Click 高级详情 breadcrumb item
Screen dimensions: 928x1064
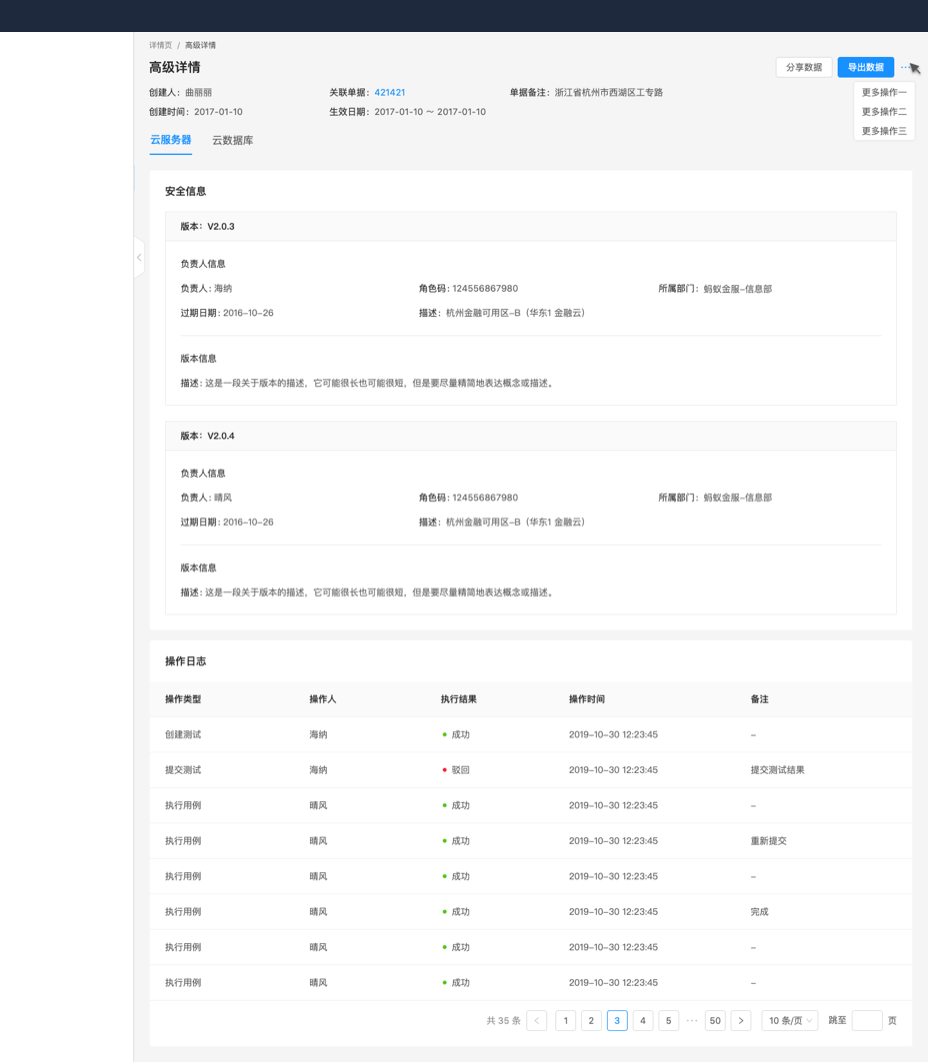pos(200,45)
